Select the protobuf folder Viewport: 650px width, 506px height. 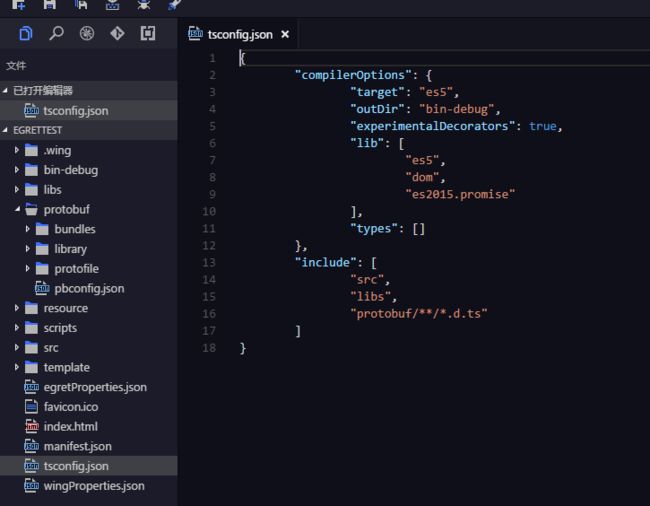click(89, 209)
